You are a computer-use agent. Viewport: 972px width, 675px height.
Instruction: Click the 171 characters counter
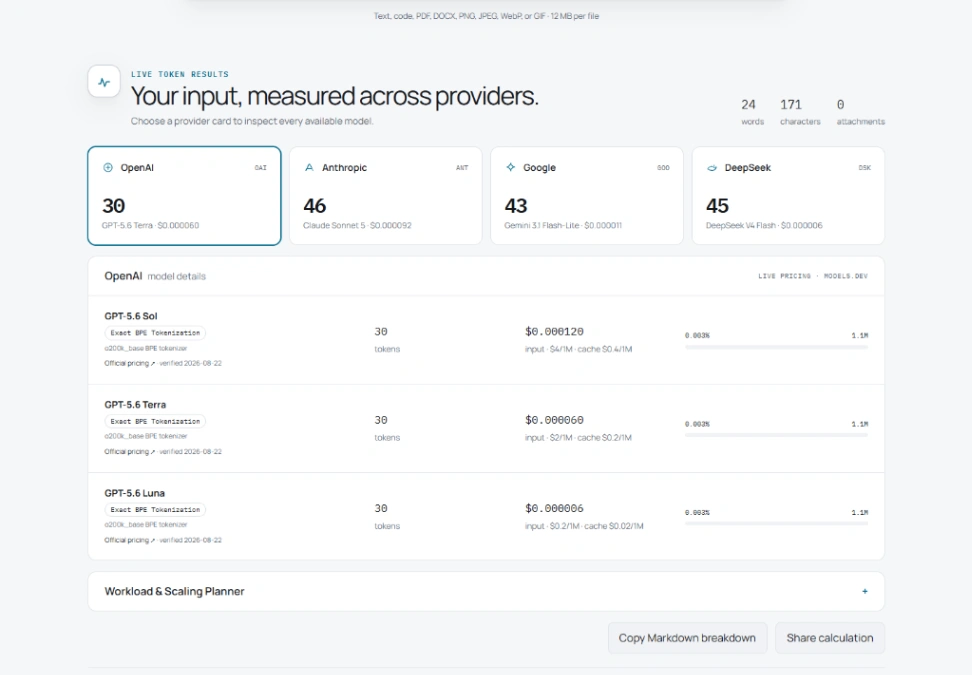point(800,112)
